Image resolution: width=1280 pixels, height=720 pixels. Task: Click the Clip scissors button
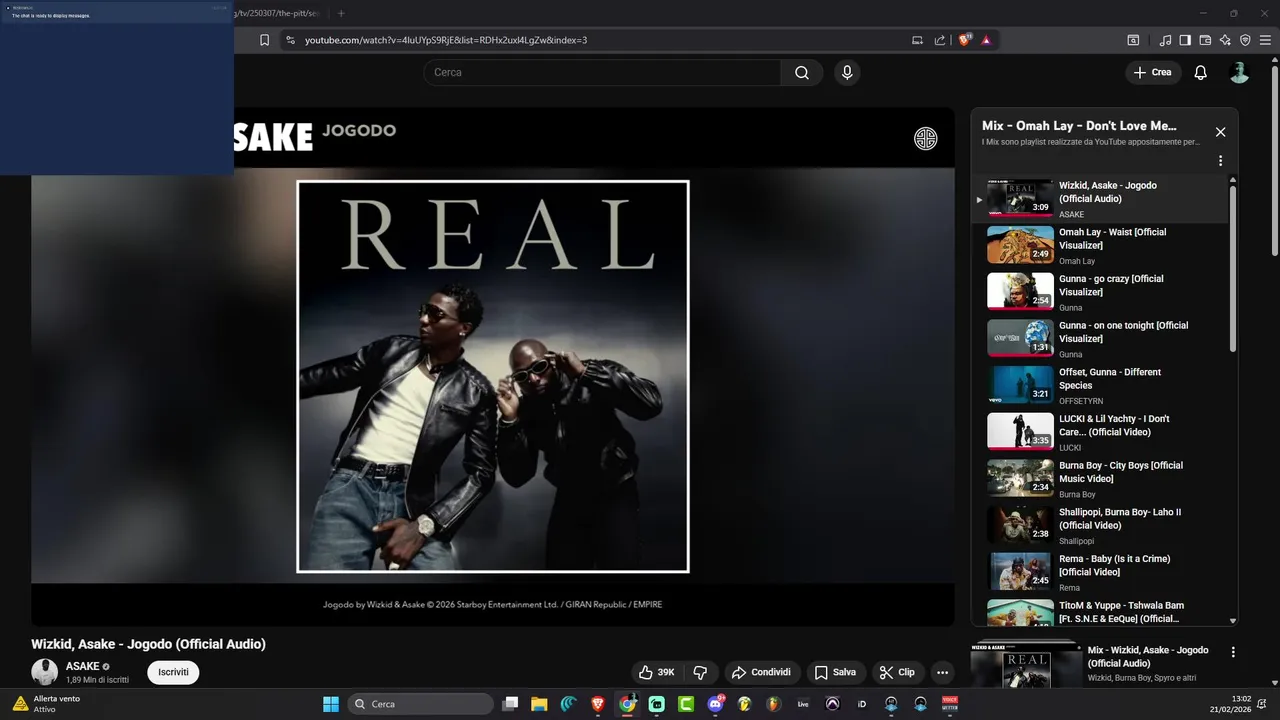(897, 672)
